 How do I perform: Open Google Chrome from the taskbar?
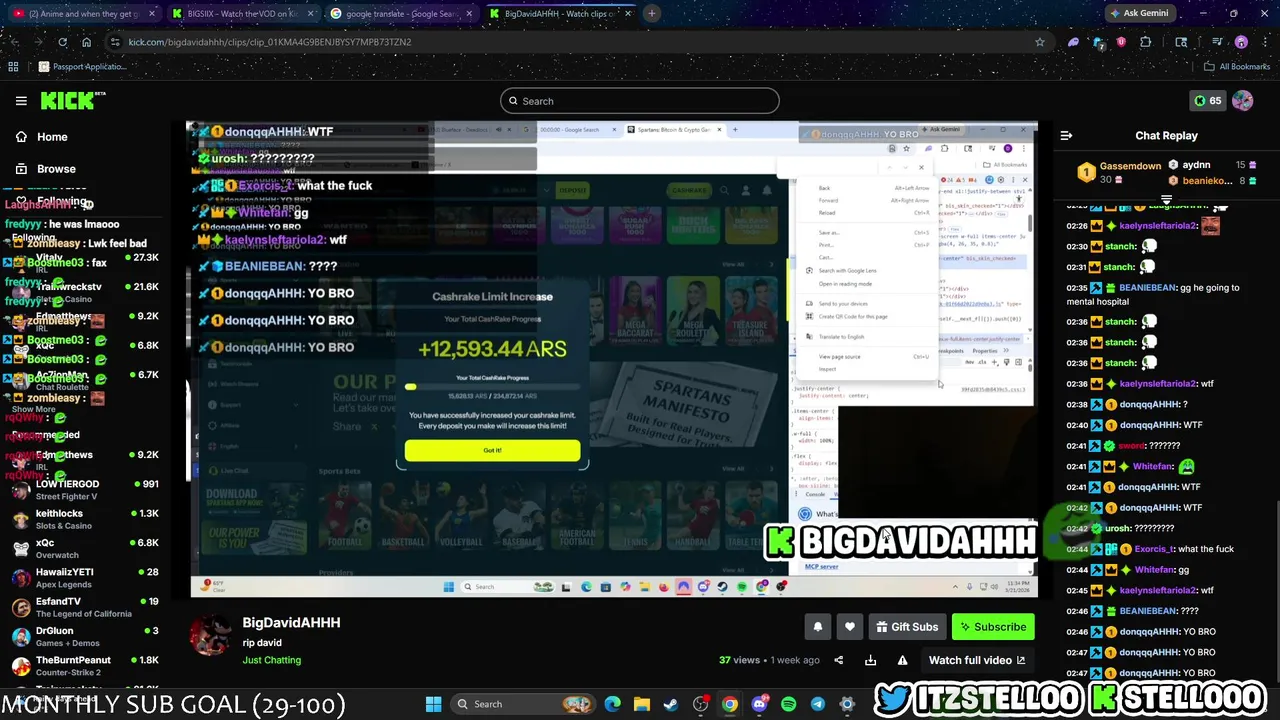click(x=730, y=704)
